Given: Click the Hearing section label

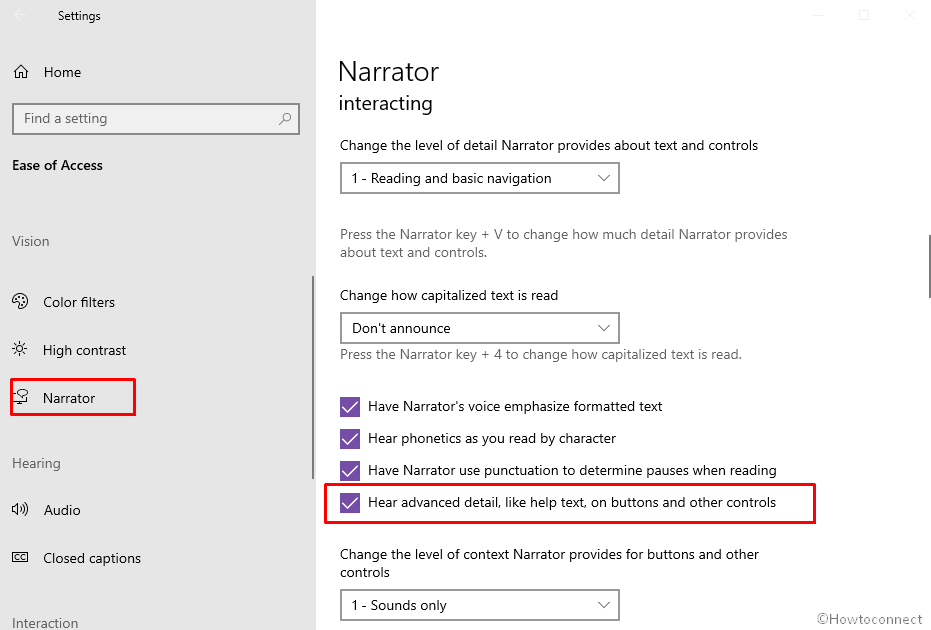Looking at the screenshot, I should [36, 463].
